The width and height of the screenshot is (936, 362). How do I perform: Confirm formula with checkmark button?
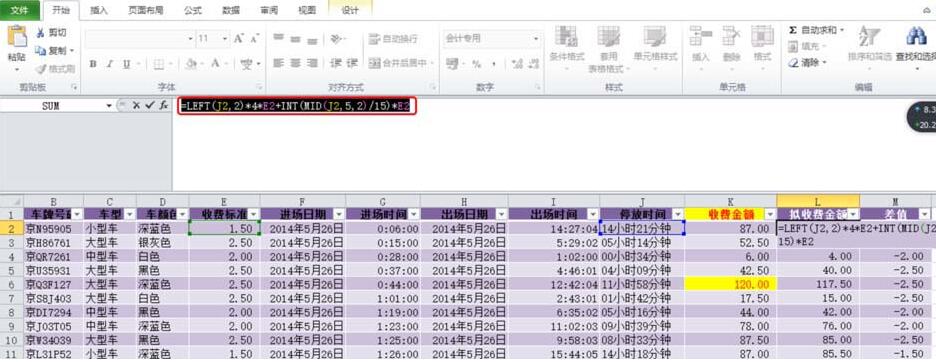point(149,105)
